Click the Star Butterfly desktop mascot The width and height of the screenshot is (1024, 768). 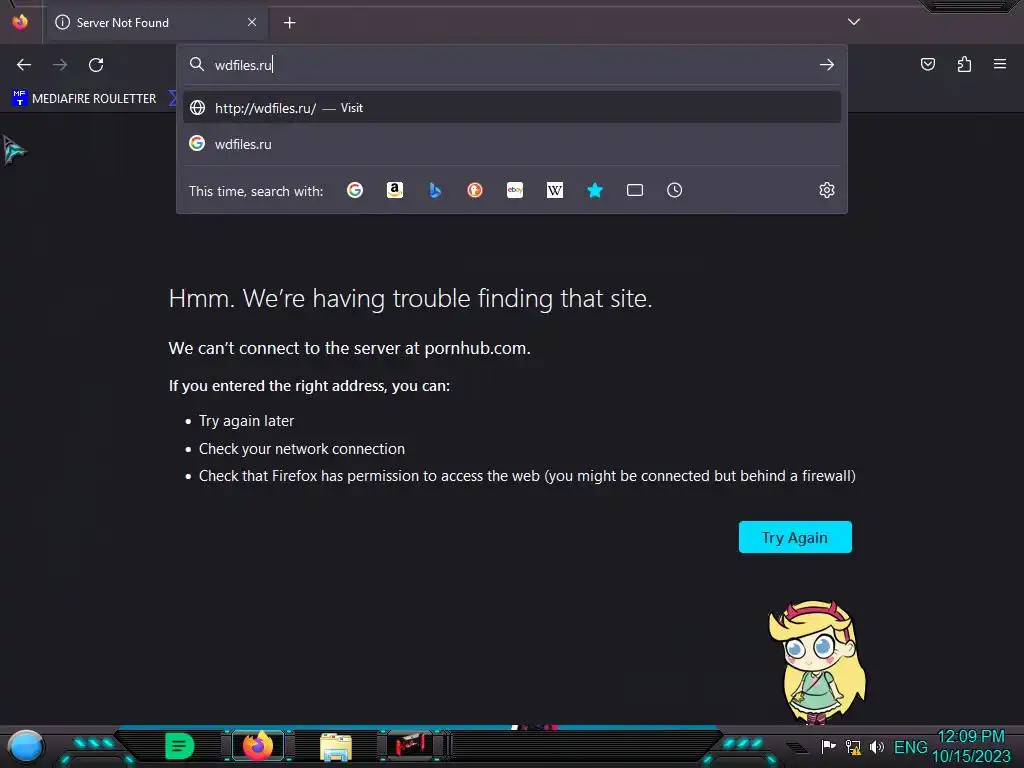coord(817,661)
